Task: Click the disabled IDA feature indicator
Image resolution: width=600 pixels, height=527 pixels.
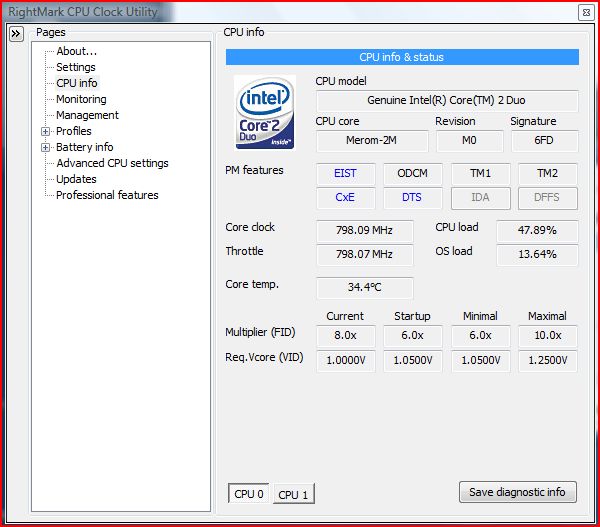Action: point(480,198)
